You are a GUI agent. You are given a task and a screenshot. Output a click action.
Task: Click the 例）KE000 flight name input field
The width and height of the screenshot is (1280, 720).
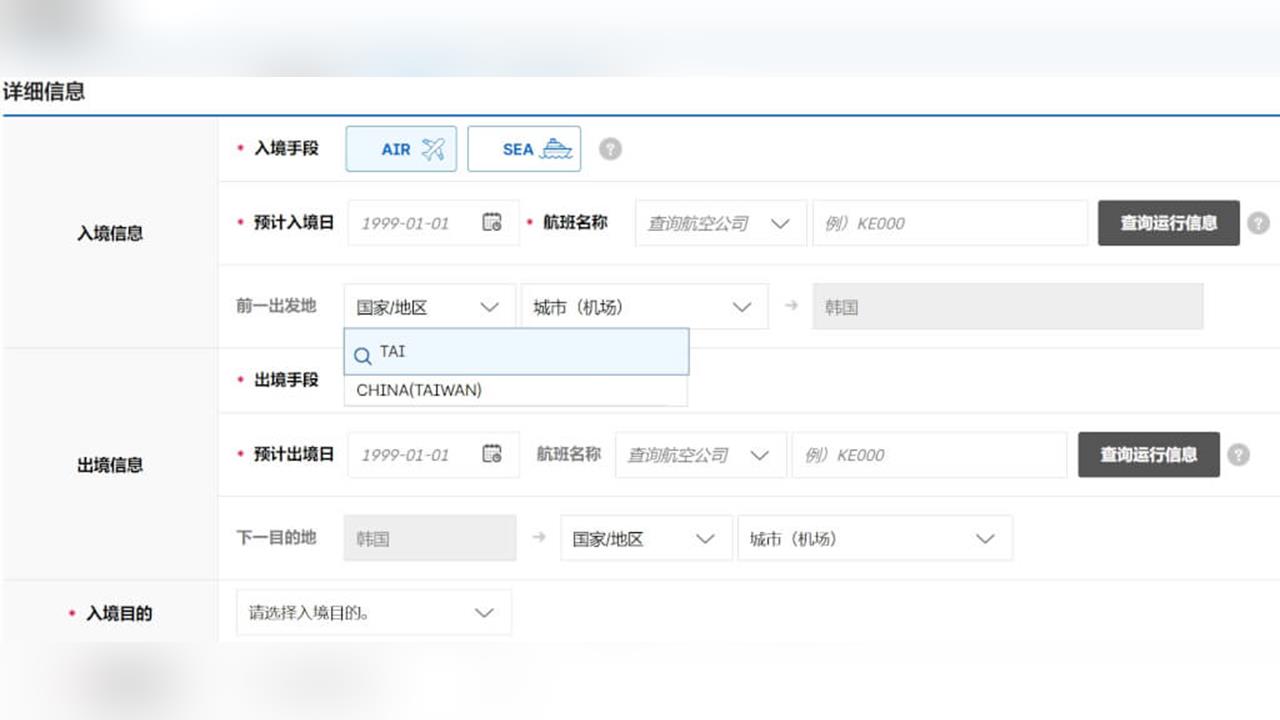pyautogui.click(x=948, y=222)
